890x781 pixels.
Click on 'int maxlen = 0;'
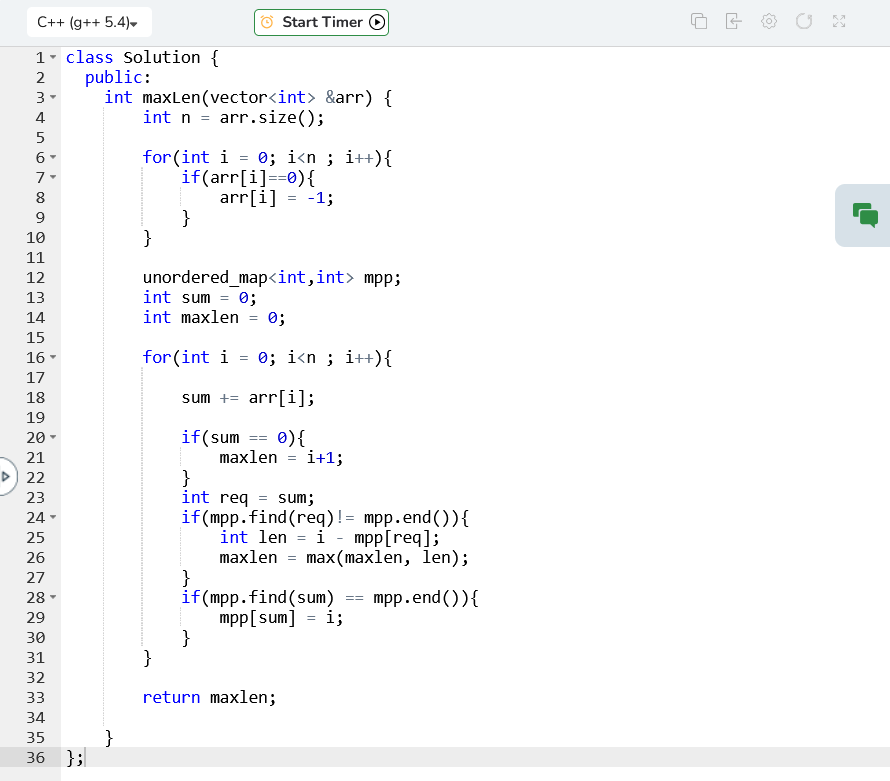[x=214, y=317]
